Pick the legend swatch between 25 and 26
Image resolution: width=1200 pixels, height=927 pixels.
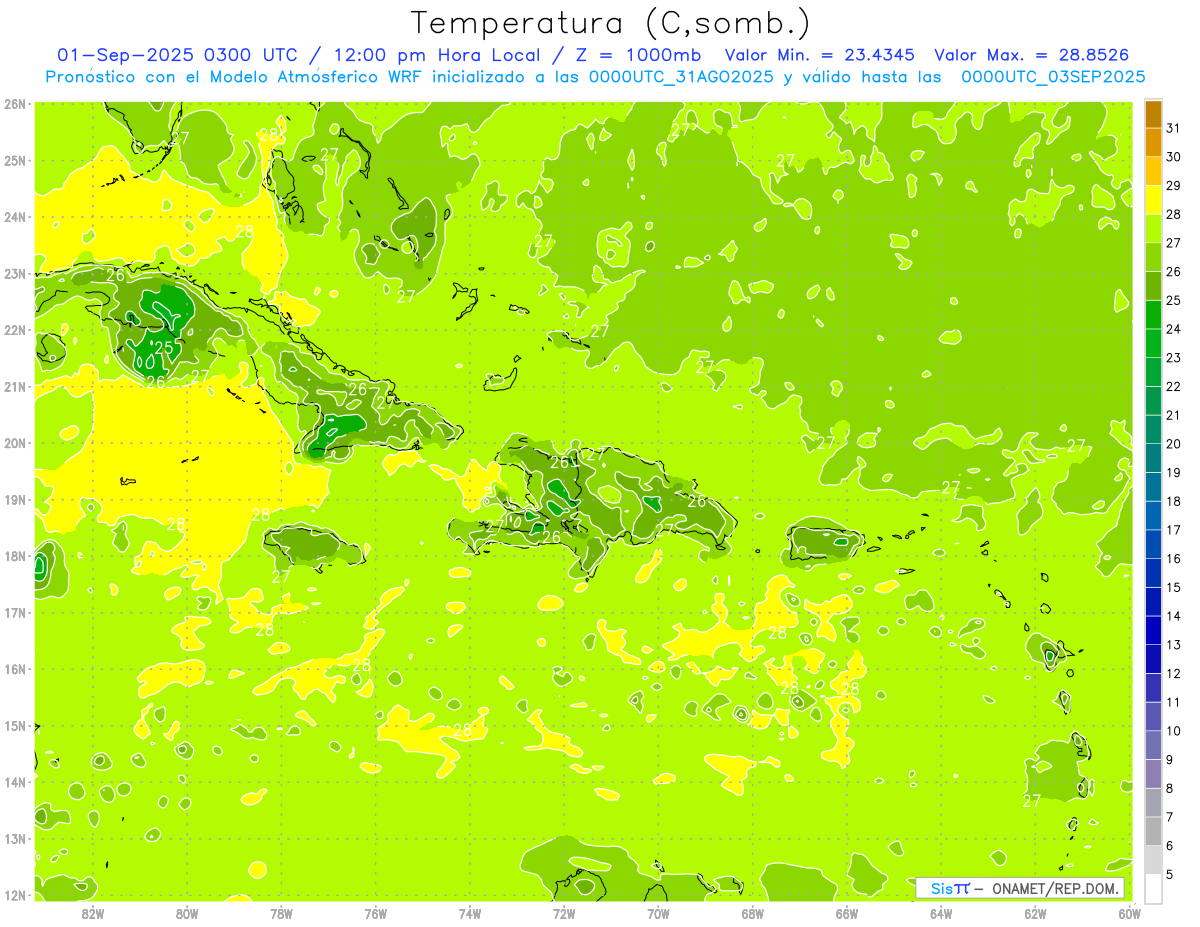point(1153,285)
